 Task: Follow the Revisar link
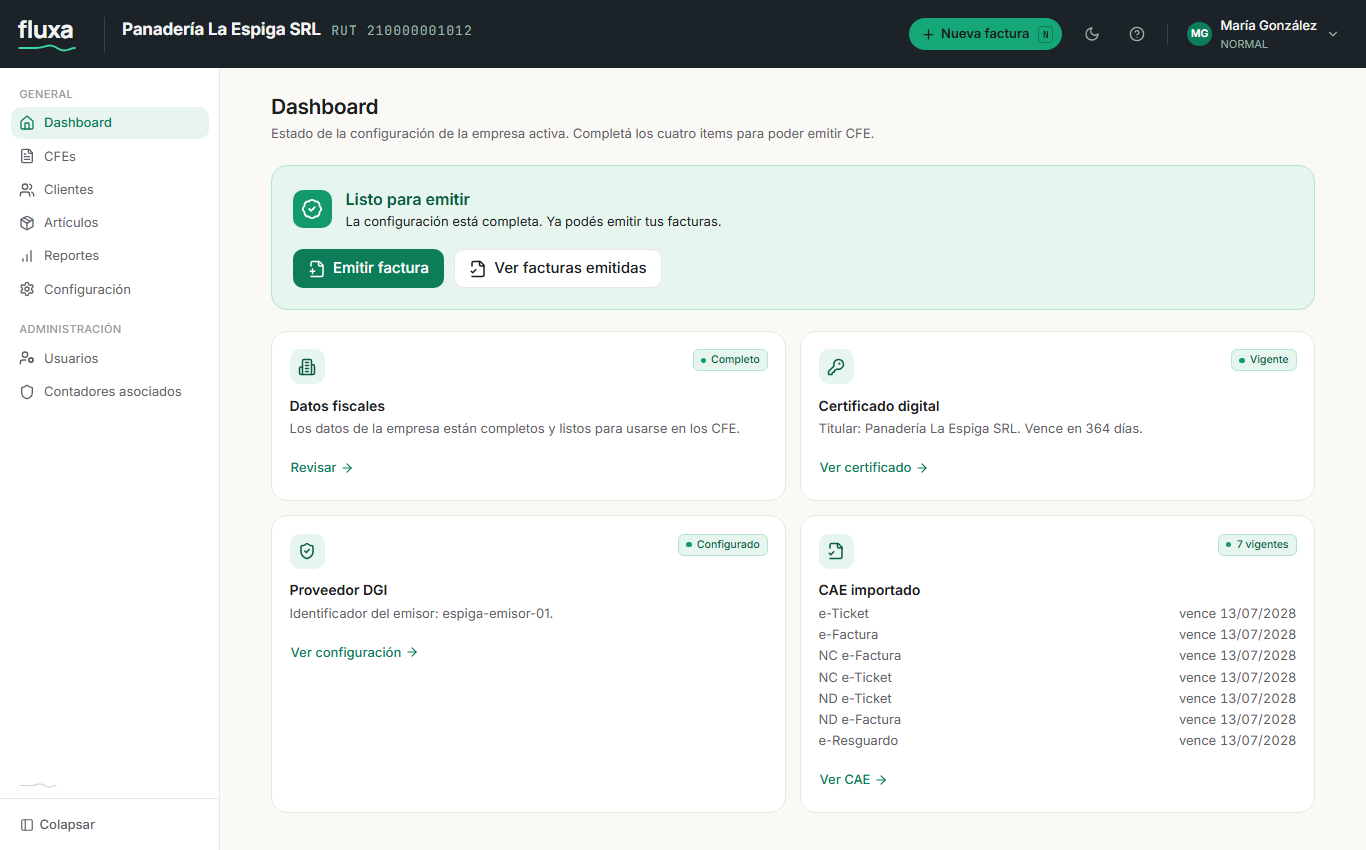321,467
